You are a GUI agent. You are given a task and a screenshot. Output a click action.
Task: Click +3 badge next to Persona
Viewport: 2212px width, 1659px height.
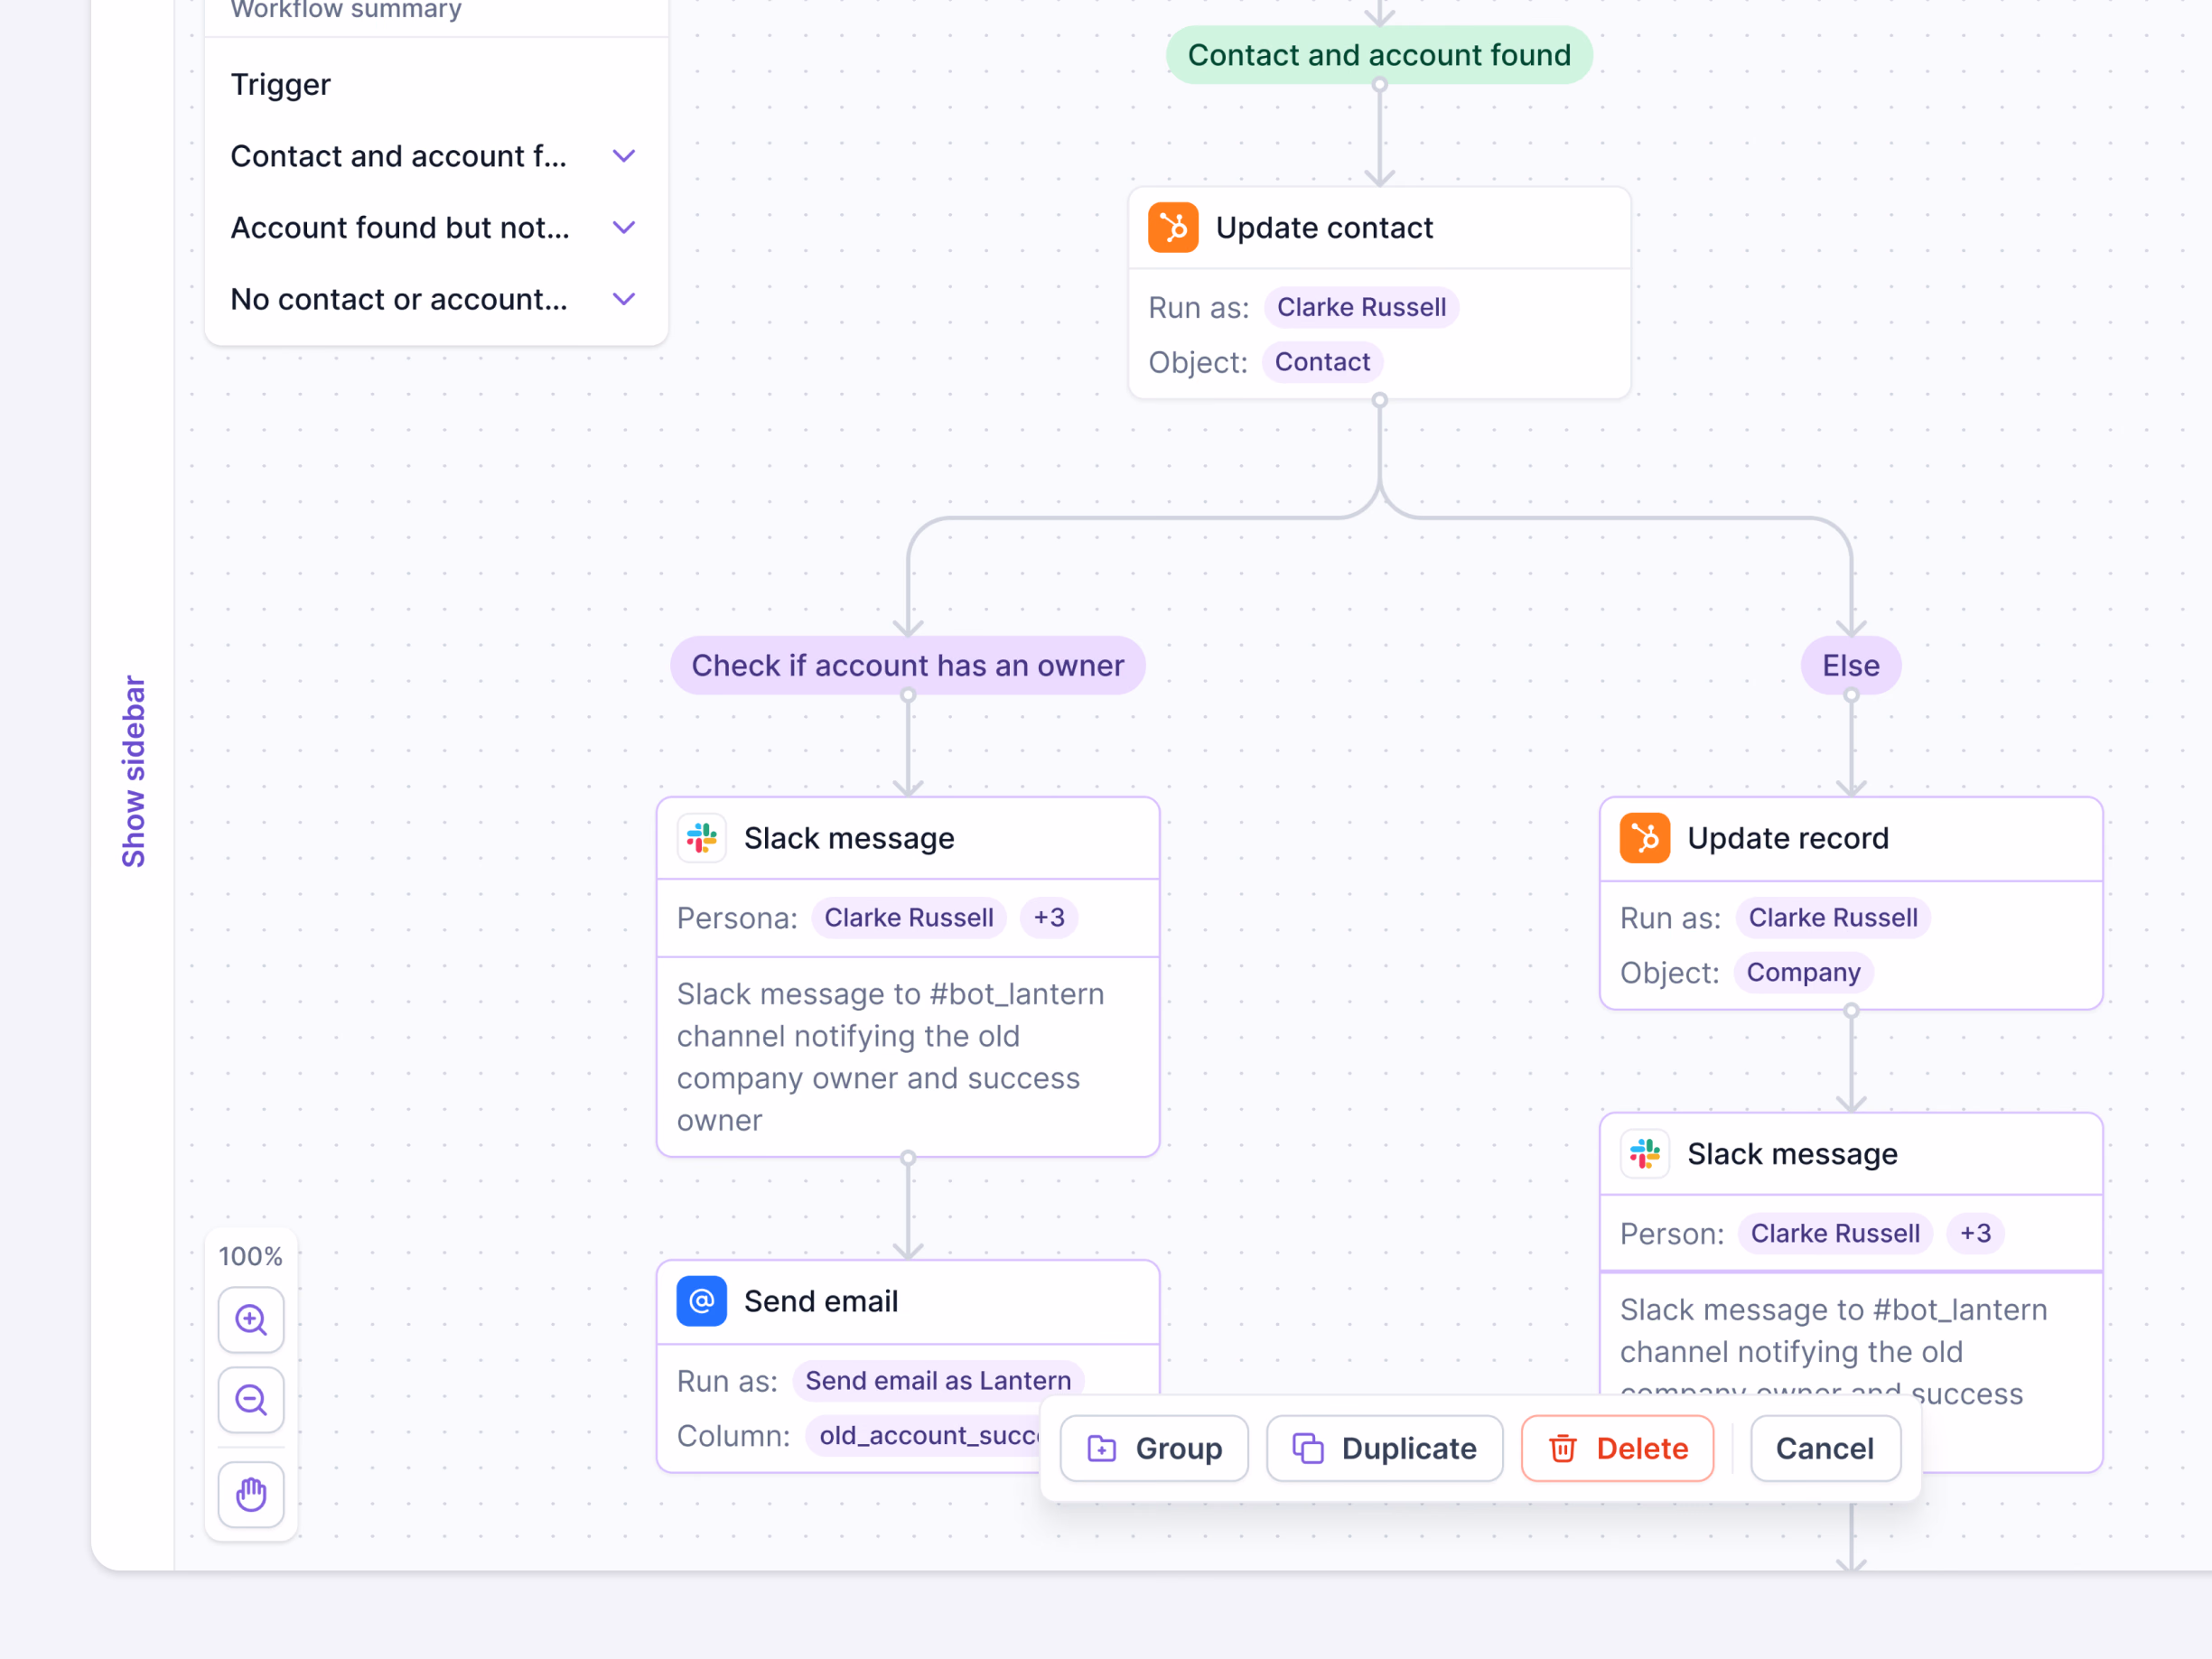1048,918
